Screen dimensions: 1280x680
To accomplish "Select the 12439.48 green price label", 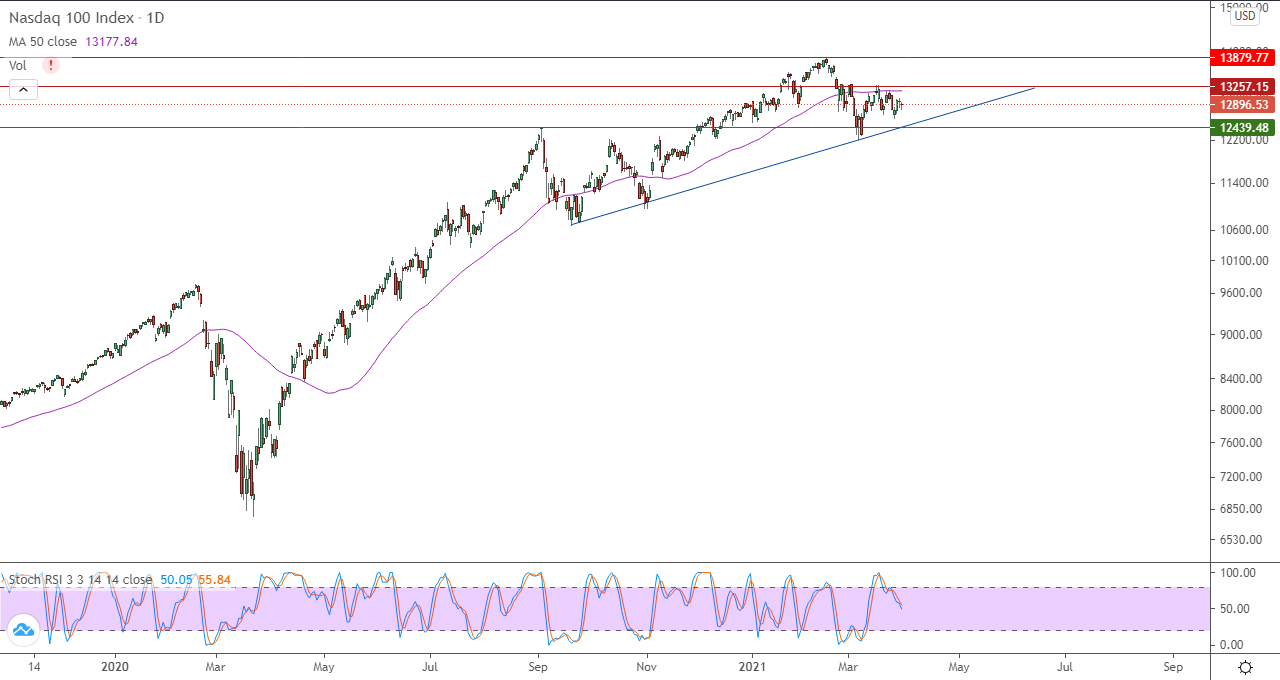I will click(x=1244, y=127).
